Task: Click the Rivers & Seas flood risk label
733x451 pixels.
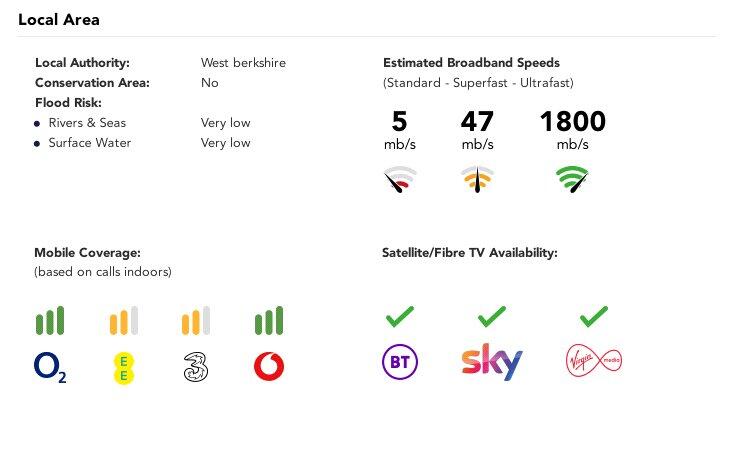Action: [87, 123]
